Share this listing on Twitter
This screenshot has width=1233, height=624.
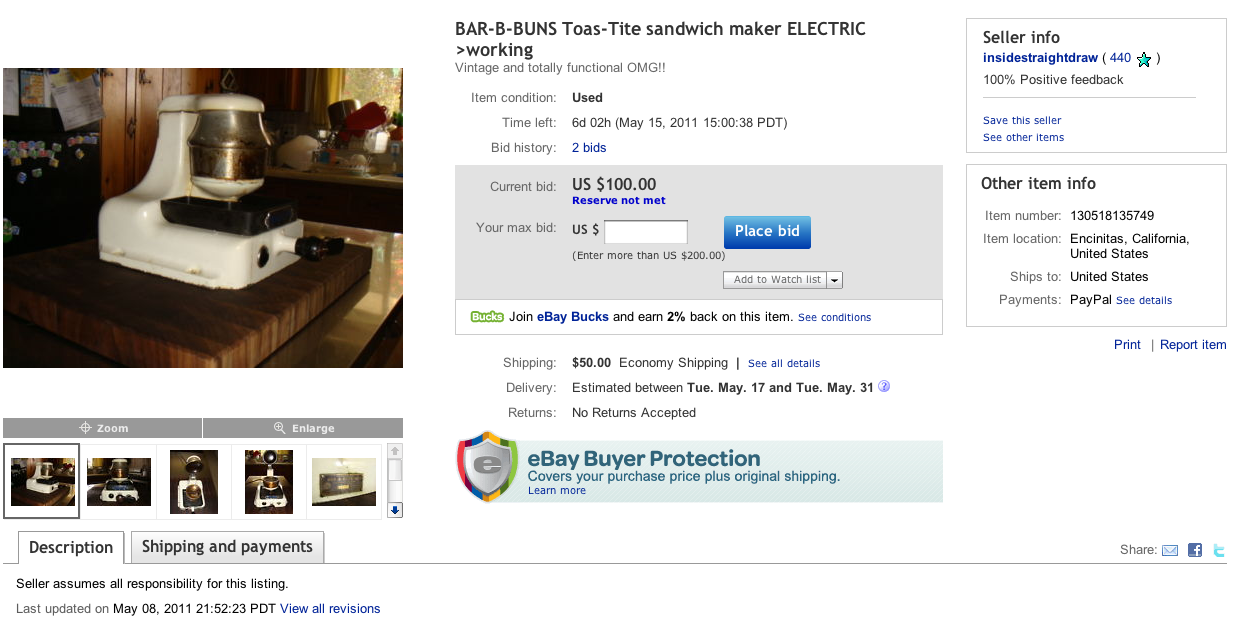[x=1218, y=550]
